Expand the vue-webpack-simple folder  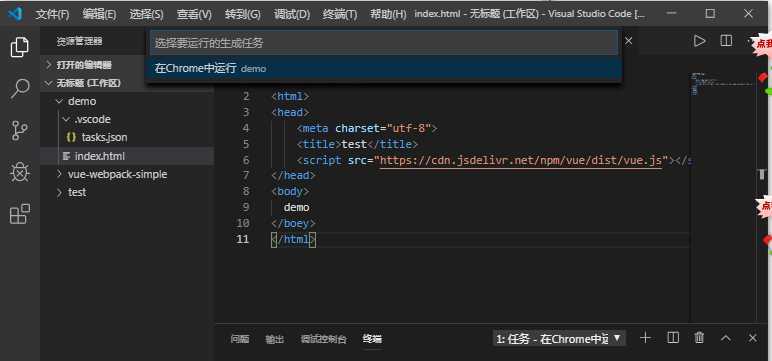click(117, 174)
